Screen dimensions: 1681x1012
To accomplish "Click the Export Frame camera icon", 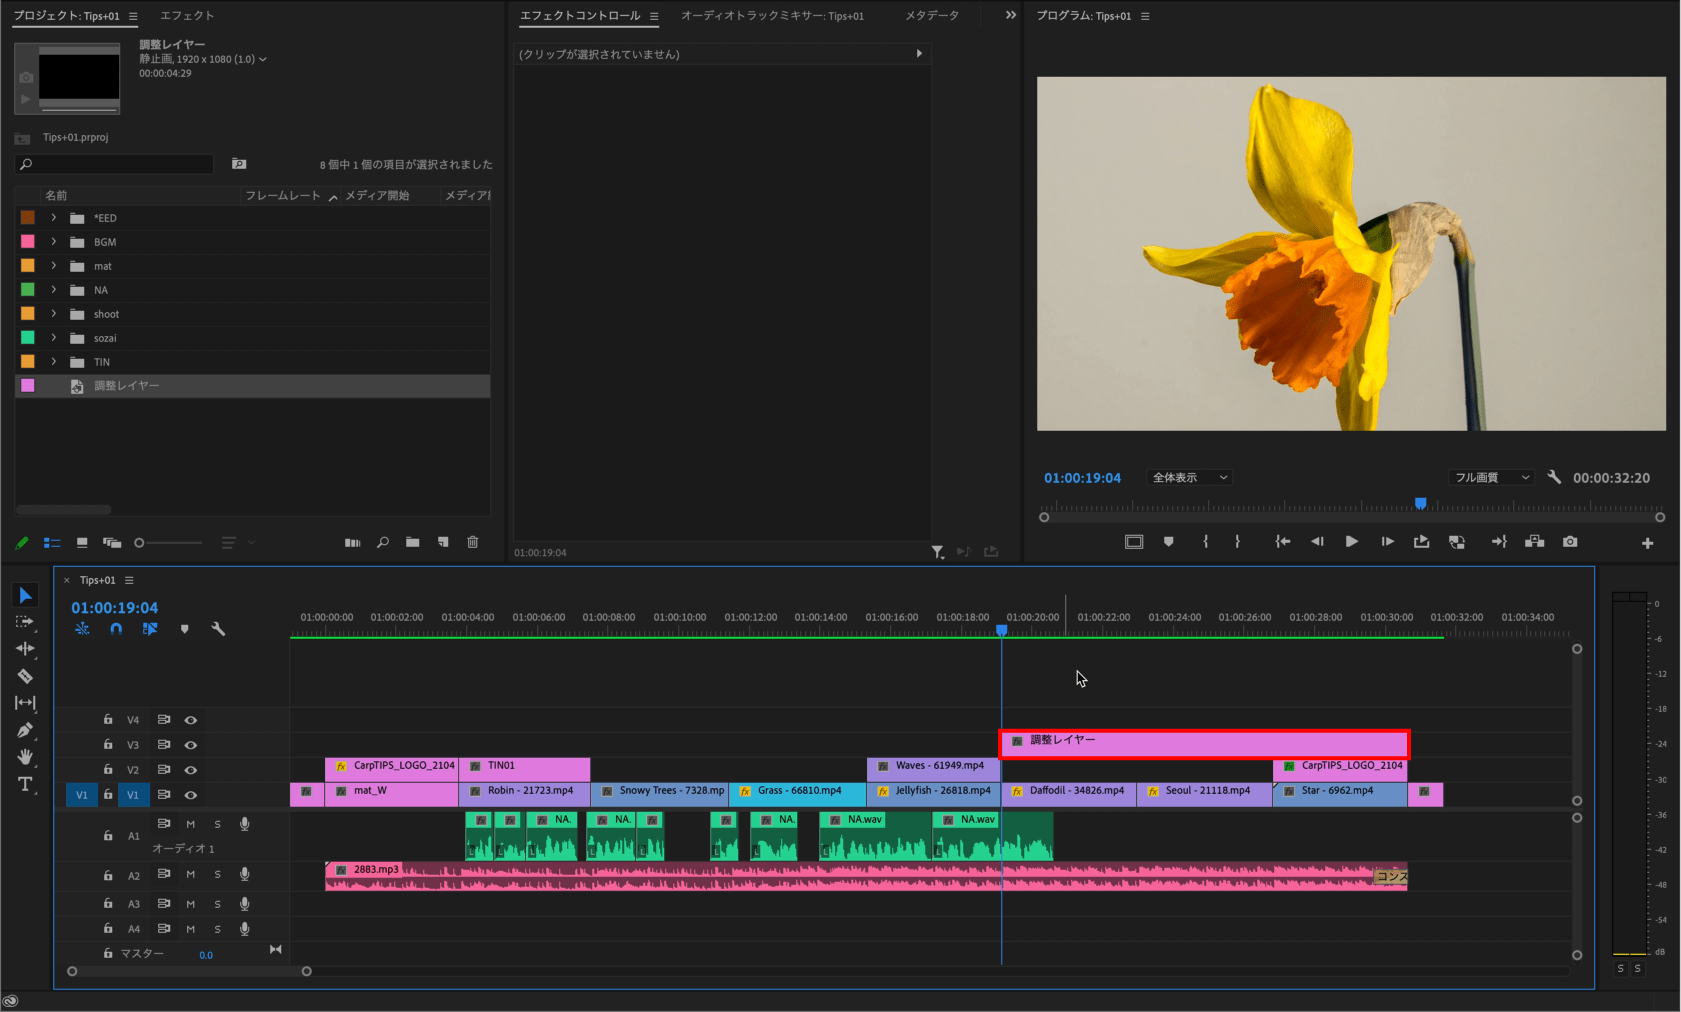I will click(x=1570, y=542).
